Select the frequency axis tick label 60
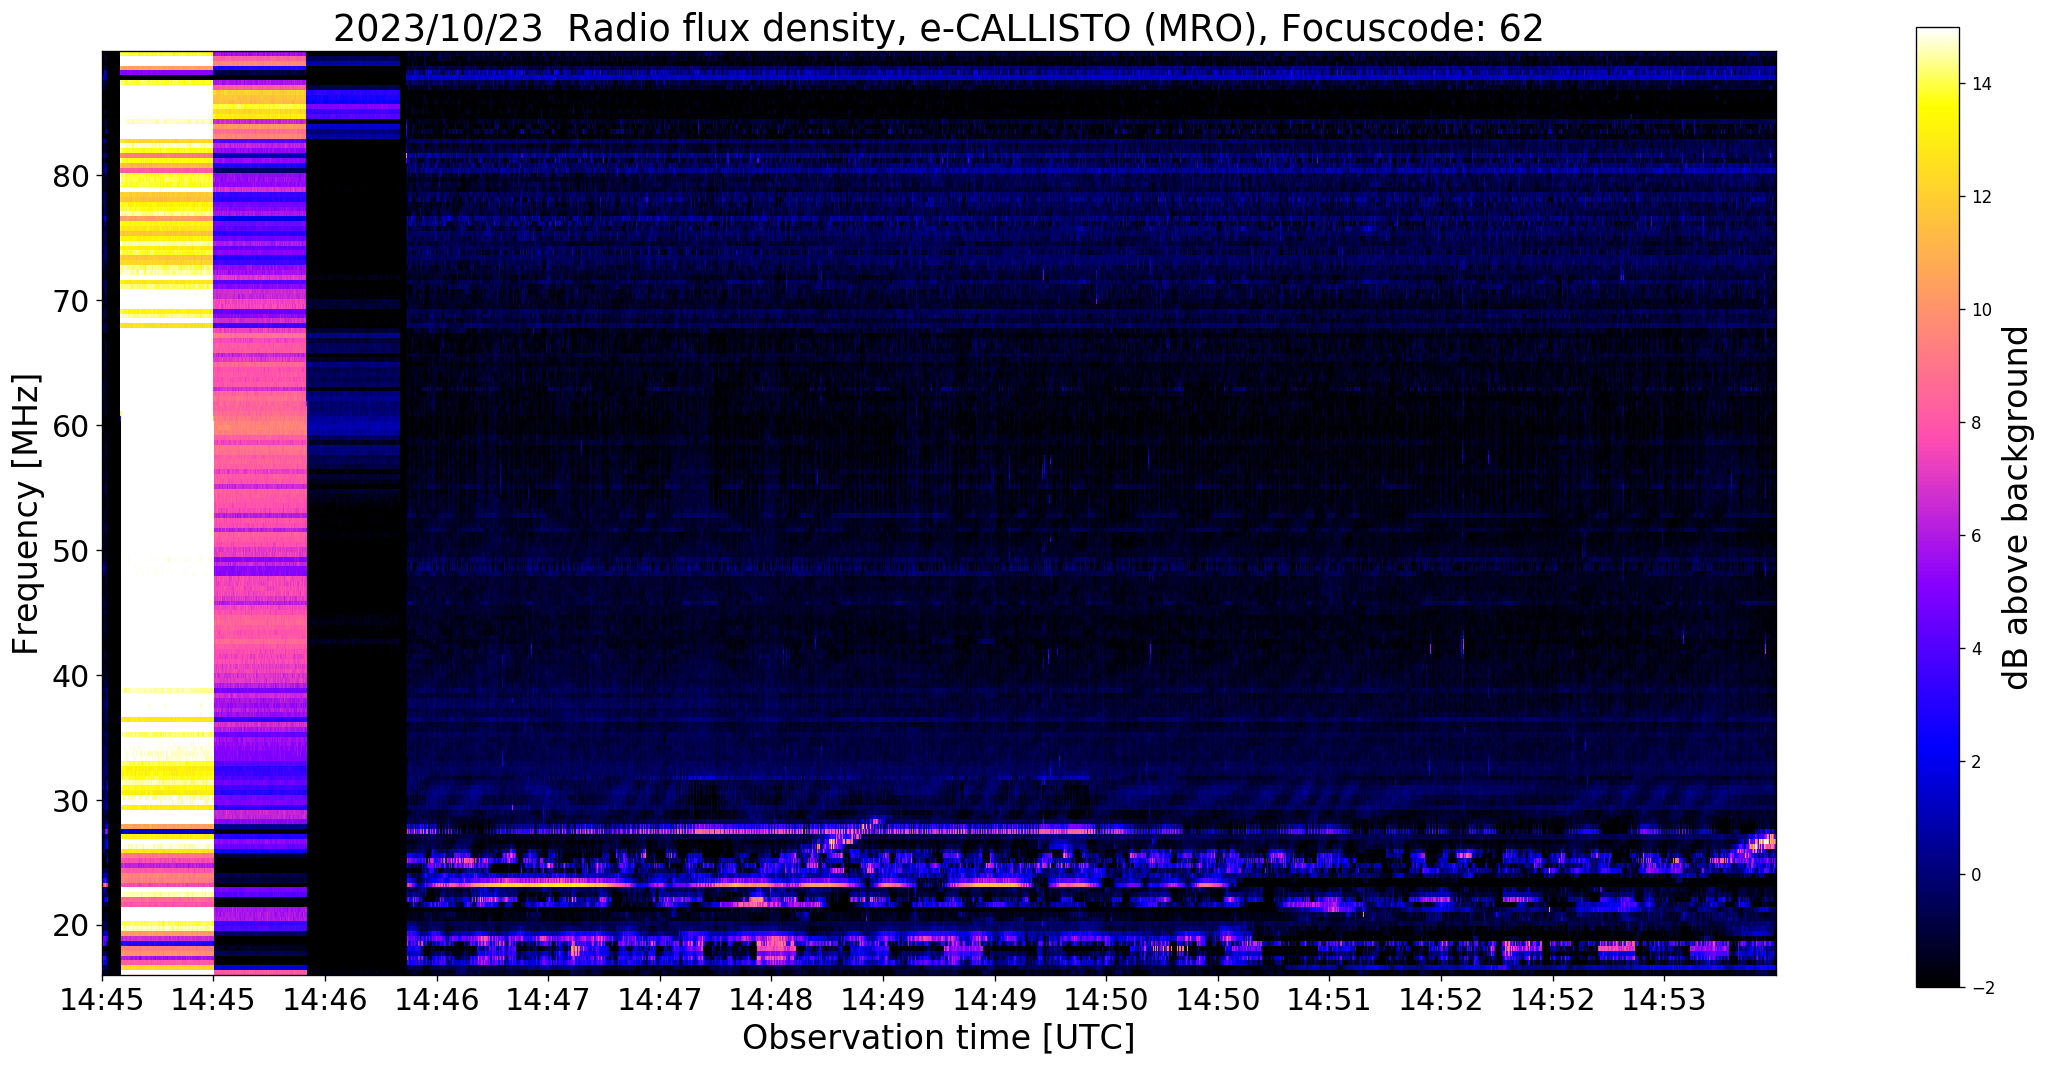The image size is (2047, 1067). (71, 426)
